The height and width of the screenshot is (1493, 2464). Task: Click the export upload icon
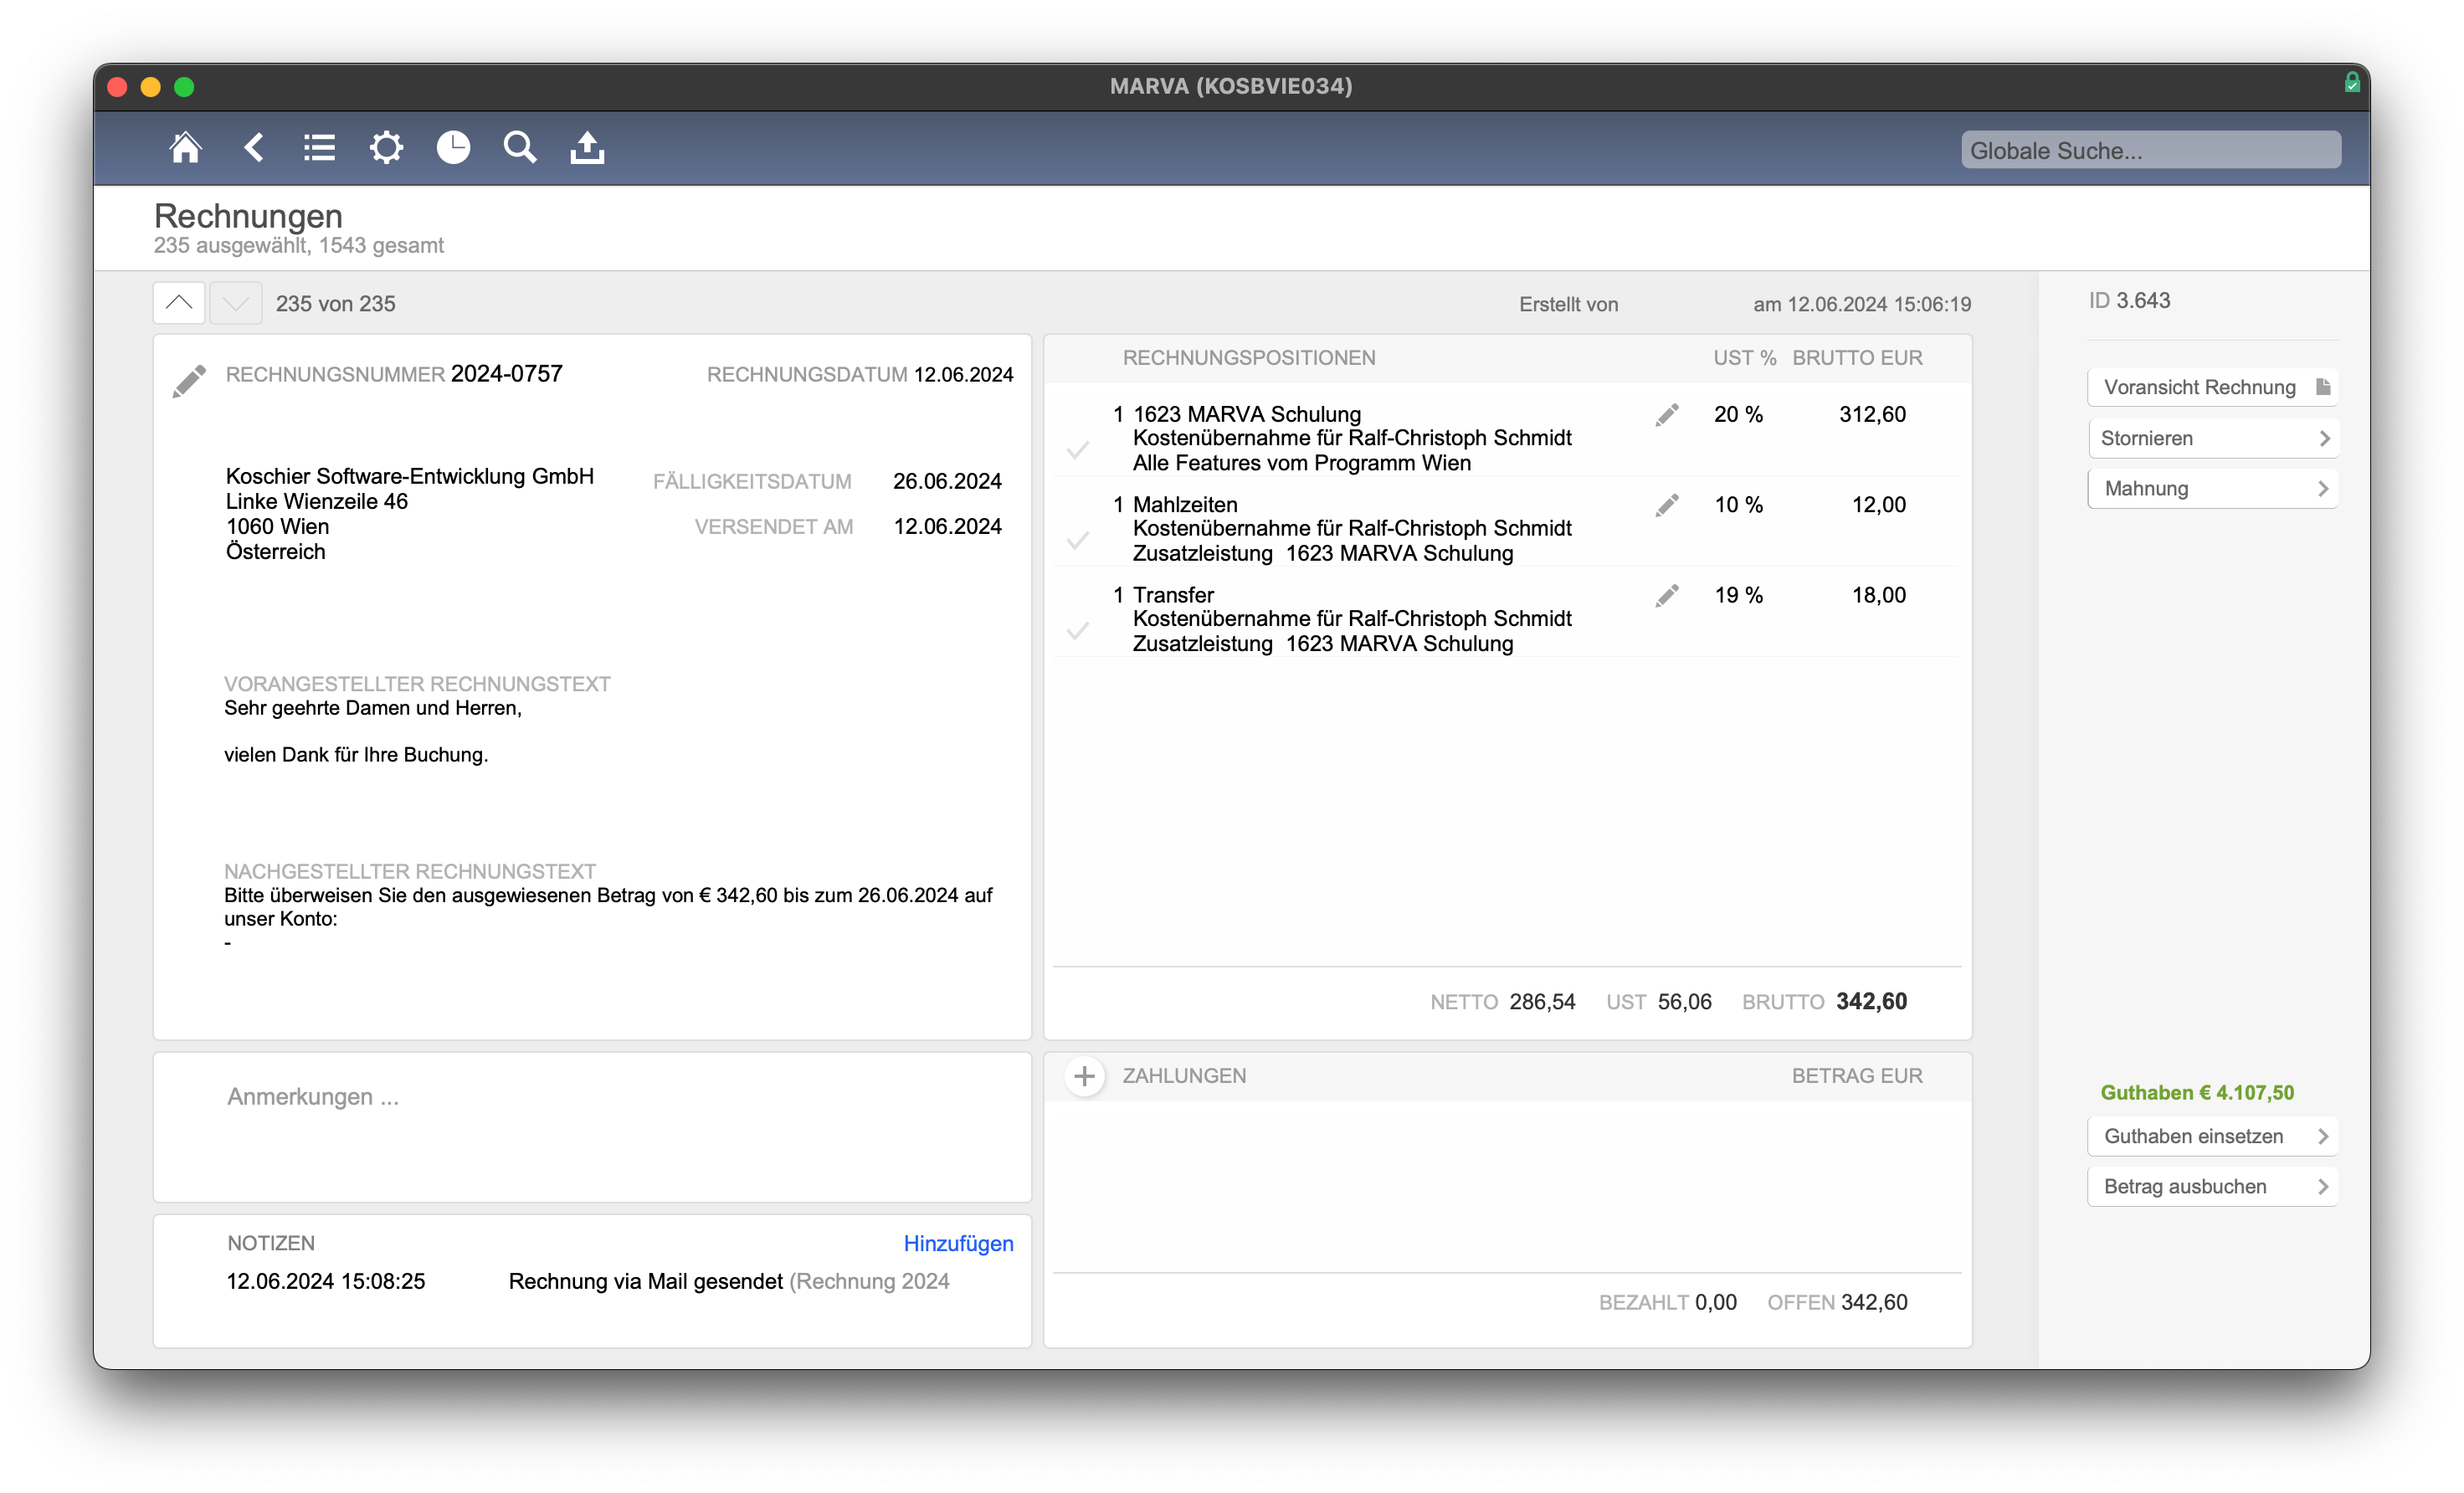point(587,148)
